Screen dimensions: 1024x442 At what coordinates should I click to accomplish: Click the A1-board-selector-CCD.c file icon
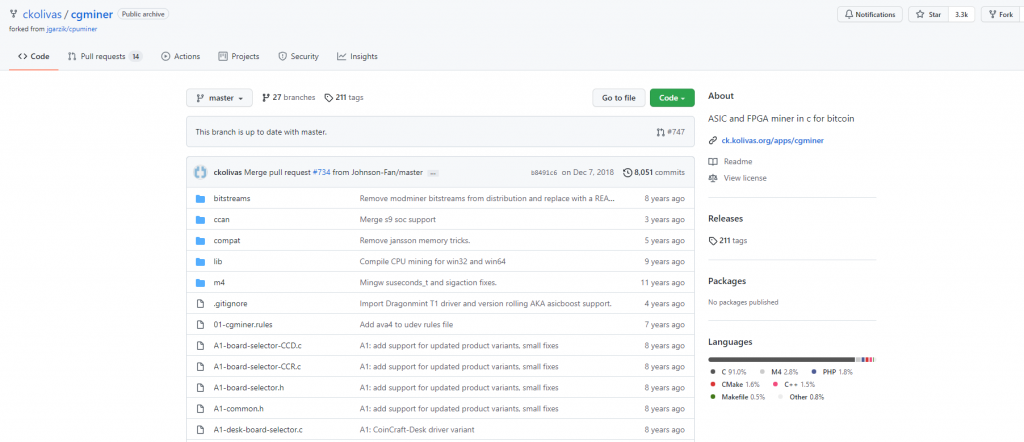click(200, 345)
